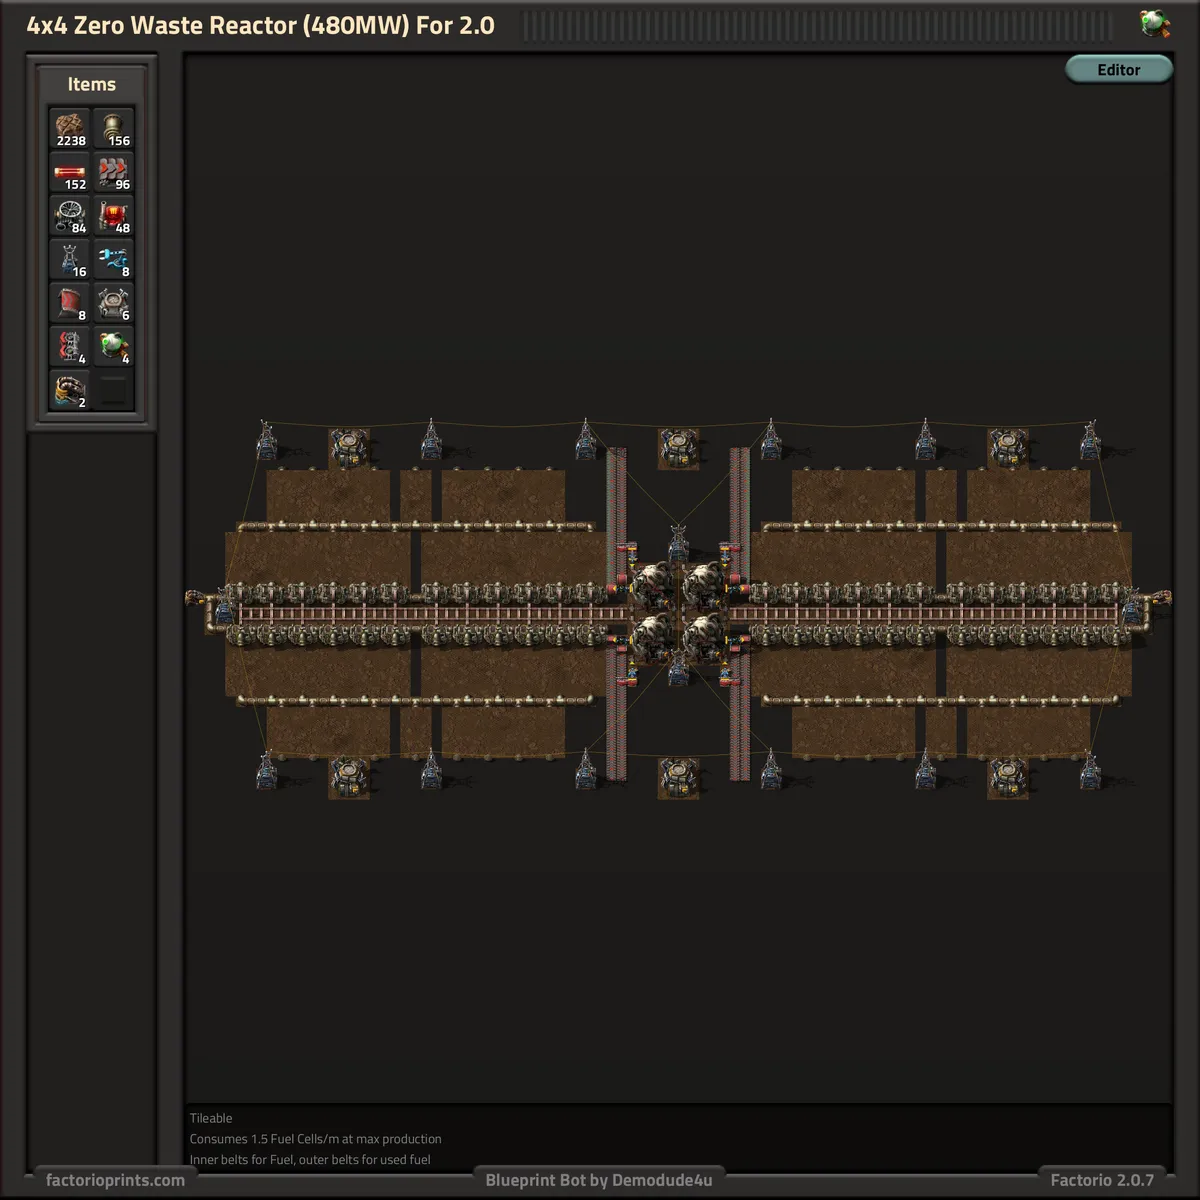Open the Editor button
Viewport: 1200px width, 1200px height.
click(1118, 69)
